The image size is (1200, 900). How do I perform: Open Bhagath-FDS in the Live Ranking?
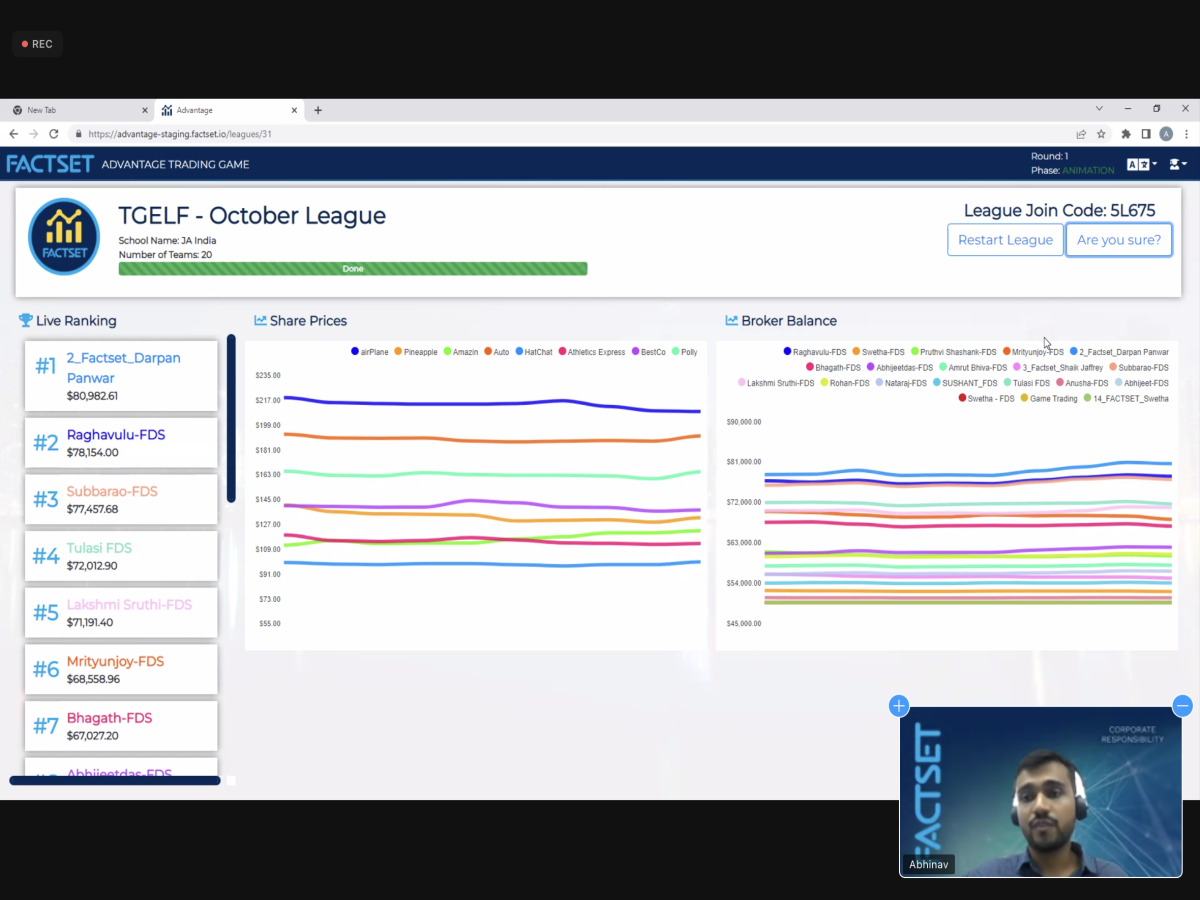121,726
